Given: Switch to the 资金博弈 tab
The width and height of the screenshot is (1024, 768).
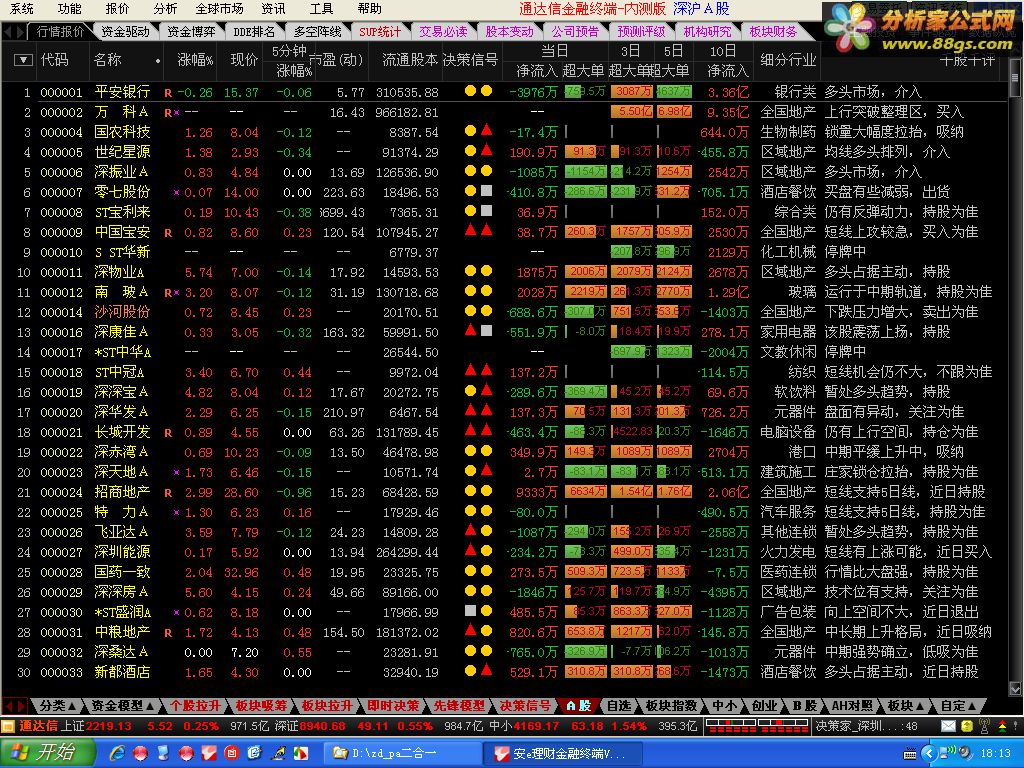Looking at the screenshot, I should pos(191,31).
